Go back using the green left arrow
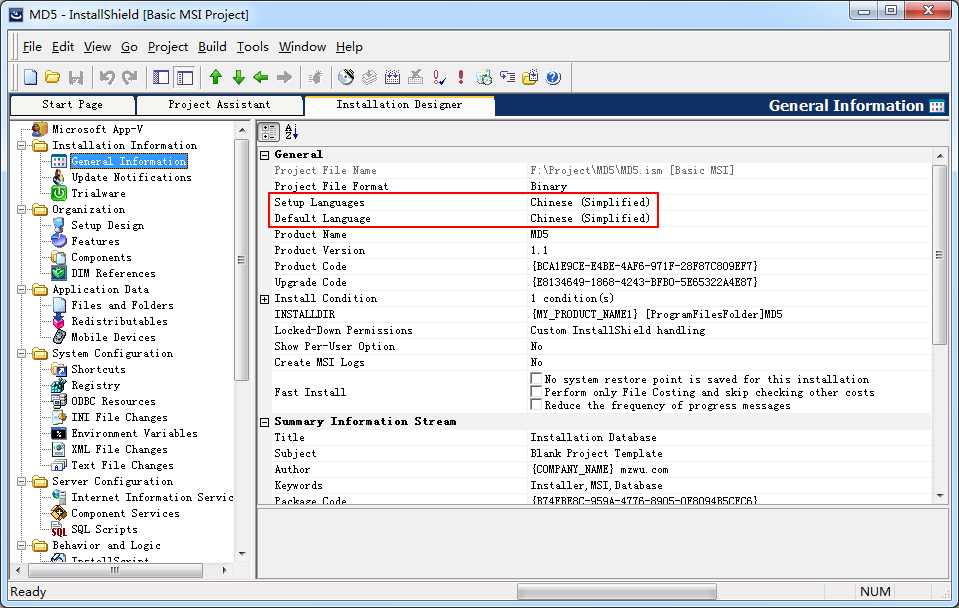959x608 pixels. coord(261,77)
